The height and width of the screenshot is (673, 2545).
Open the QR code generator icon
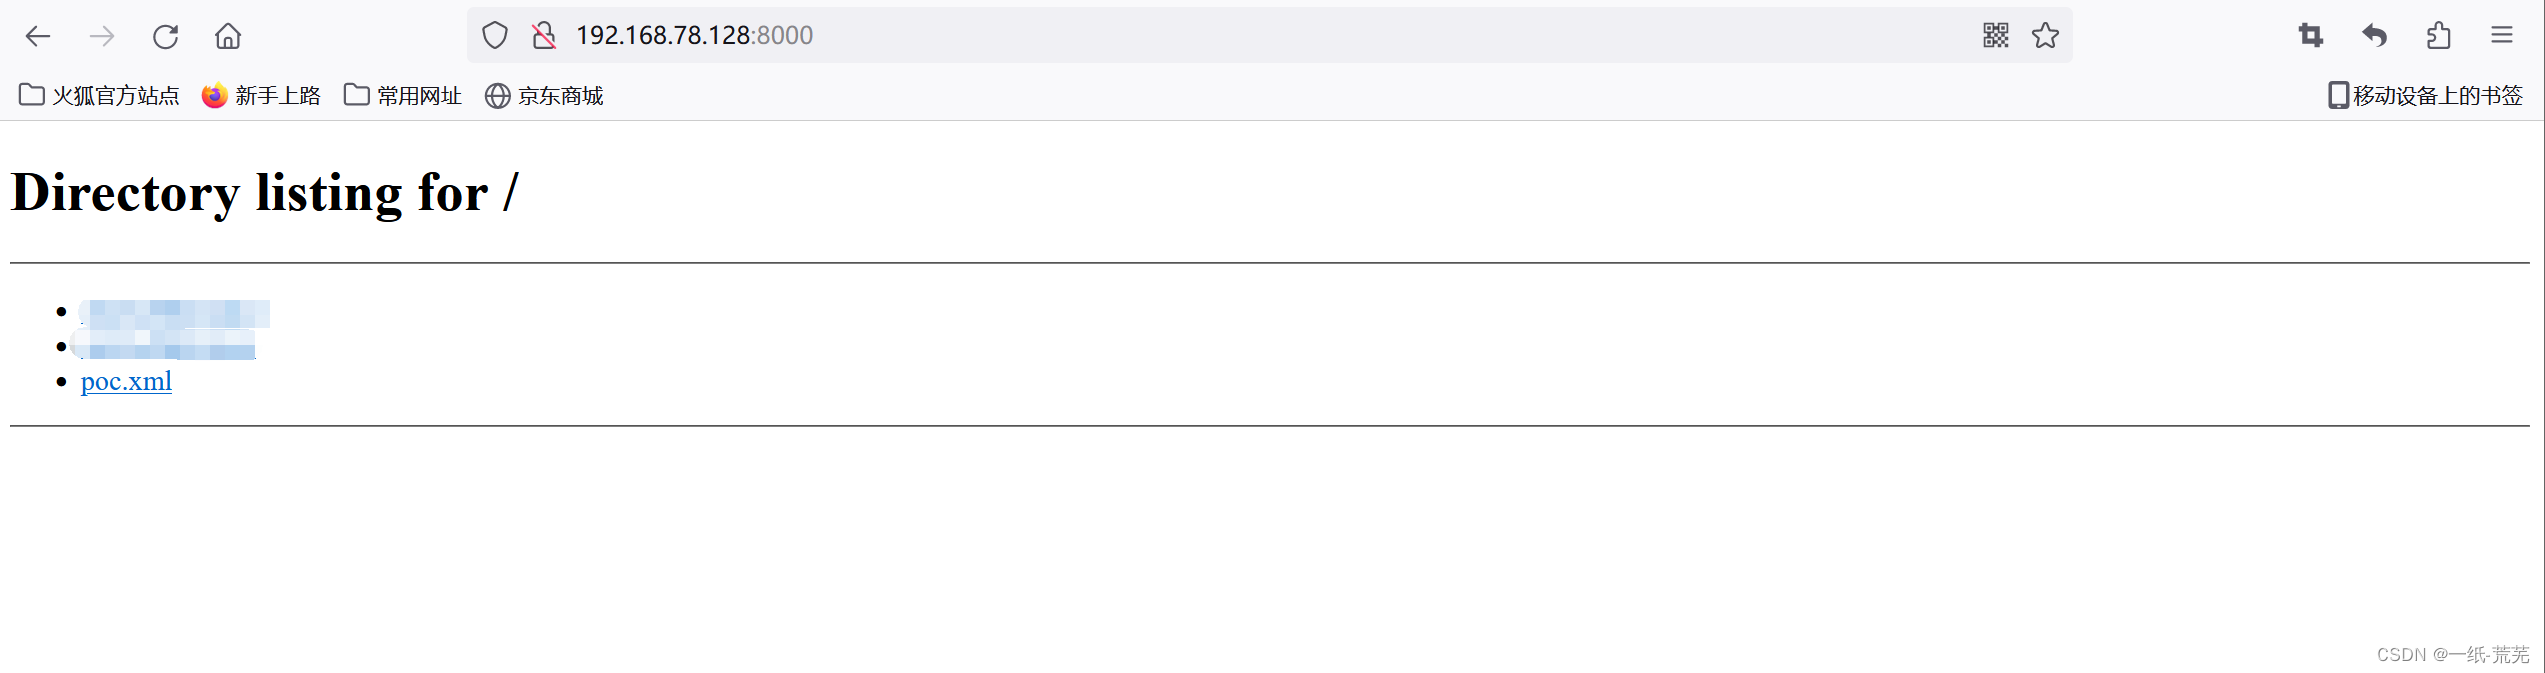1996,36
